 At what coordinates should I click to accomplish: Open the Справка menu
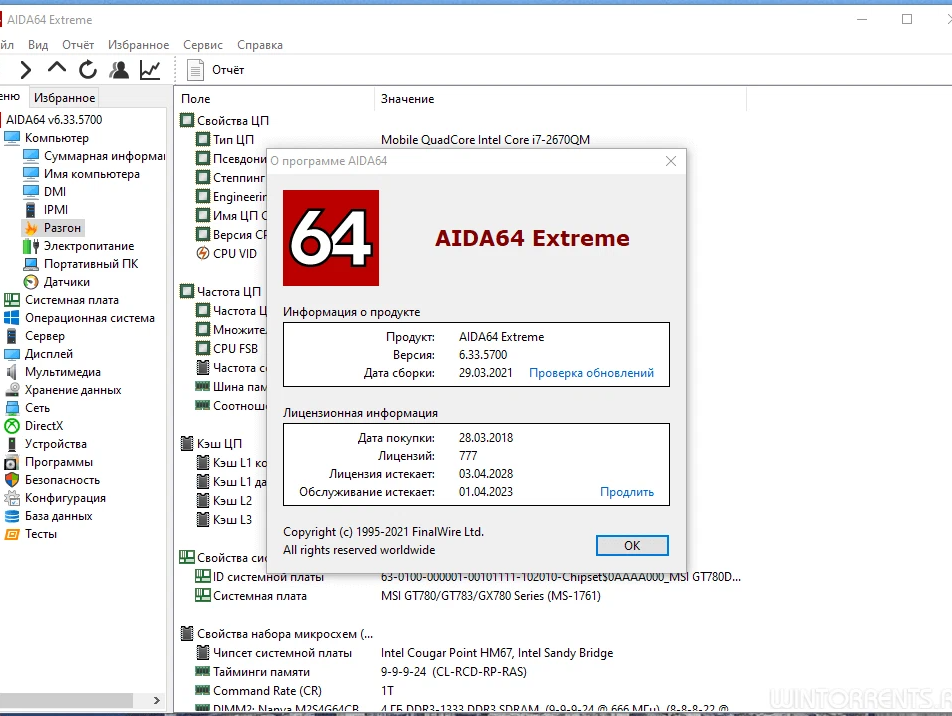(260, 45)
